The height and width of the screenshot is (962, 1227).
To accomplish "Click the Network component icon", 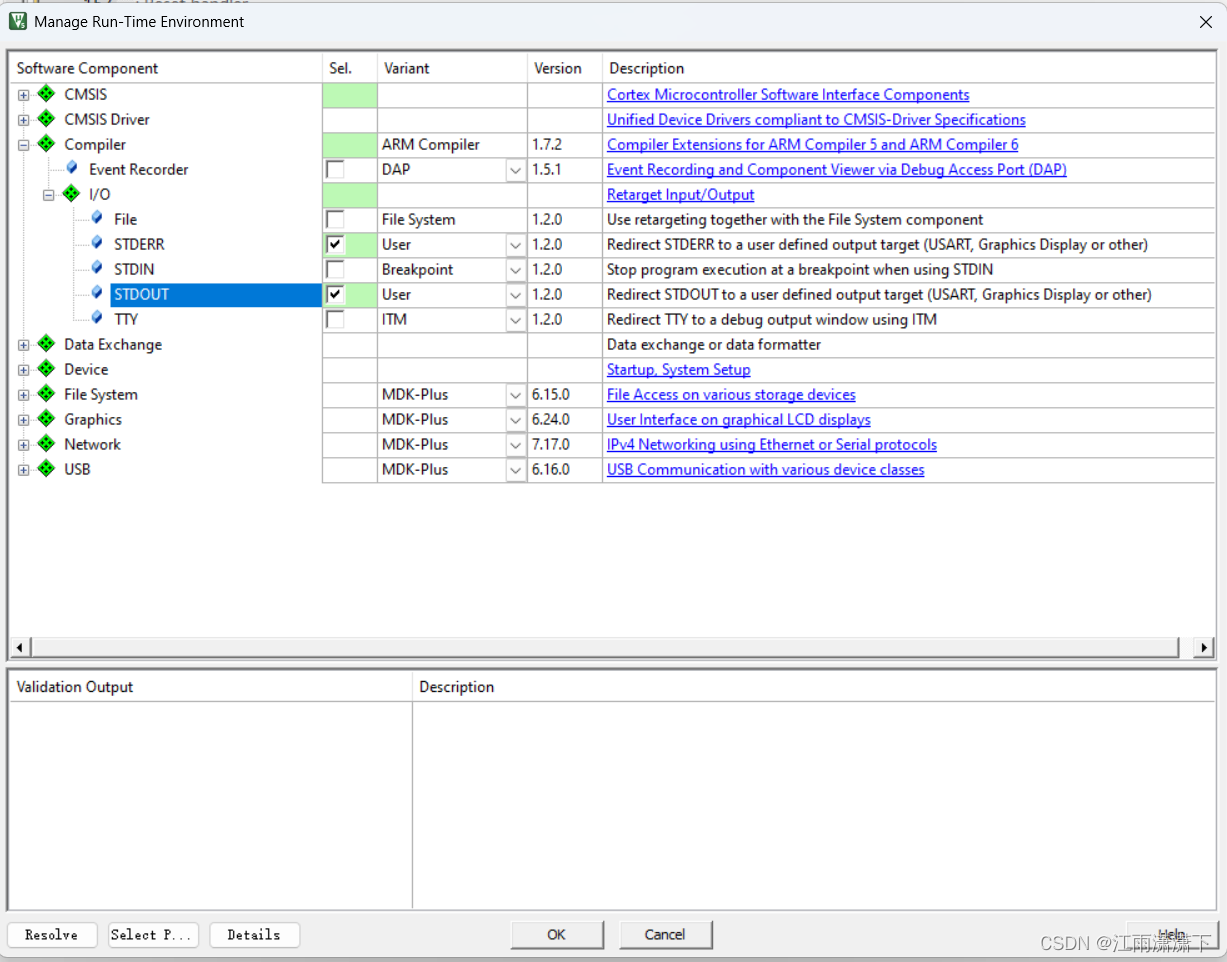I will point(46,444).
